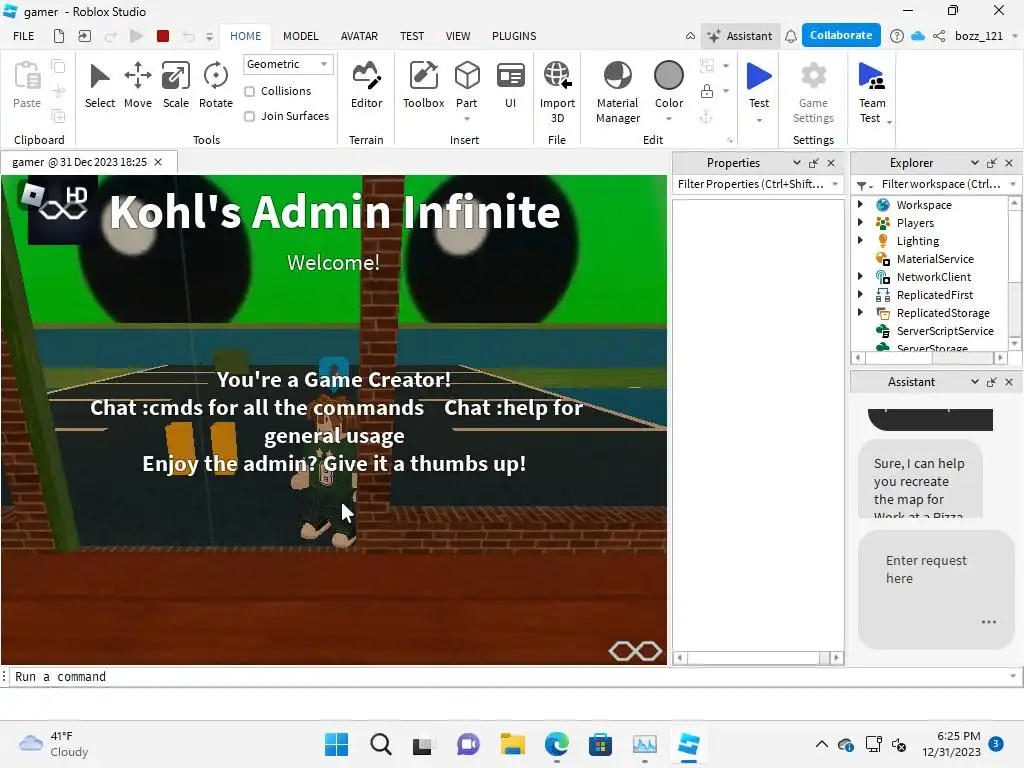
Task: Click the weather widget showing 41°F
Action: click(x=54, y=744)
